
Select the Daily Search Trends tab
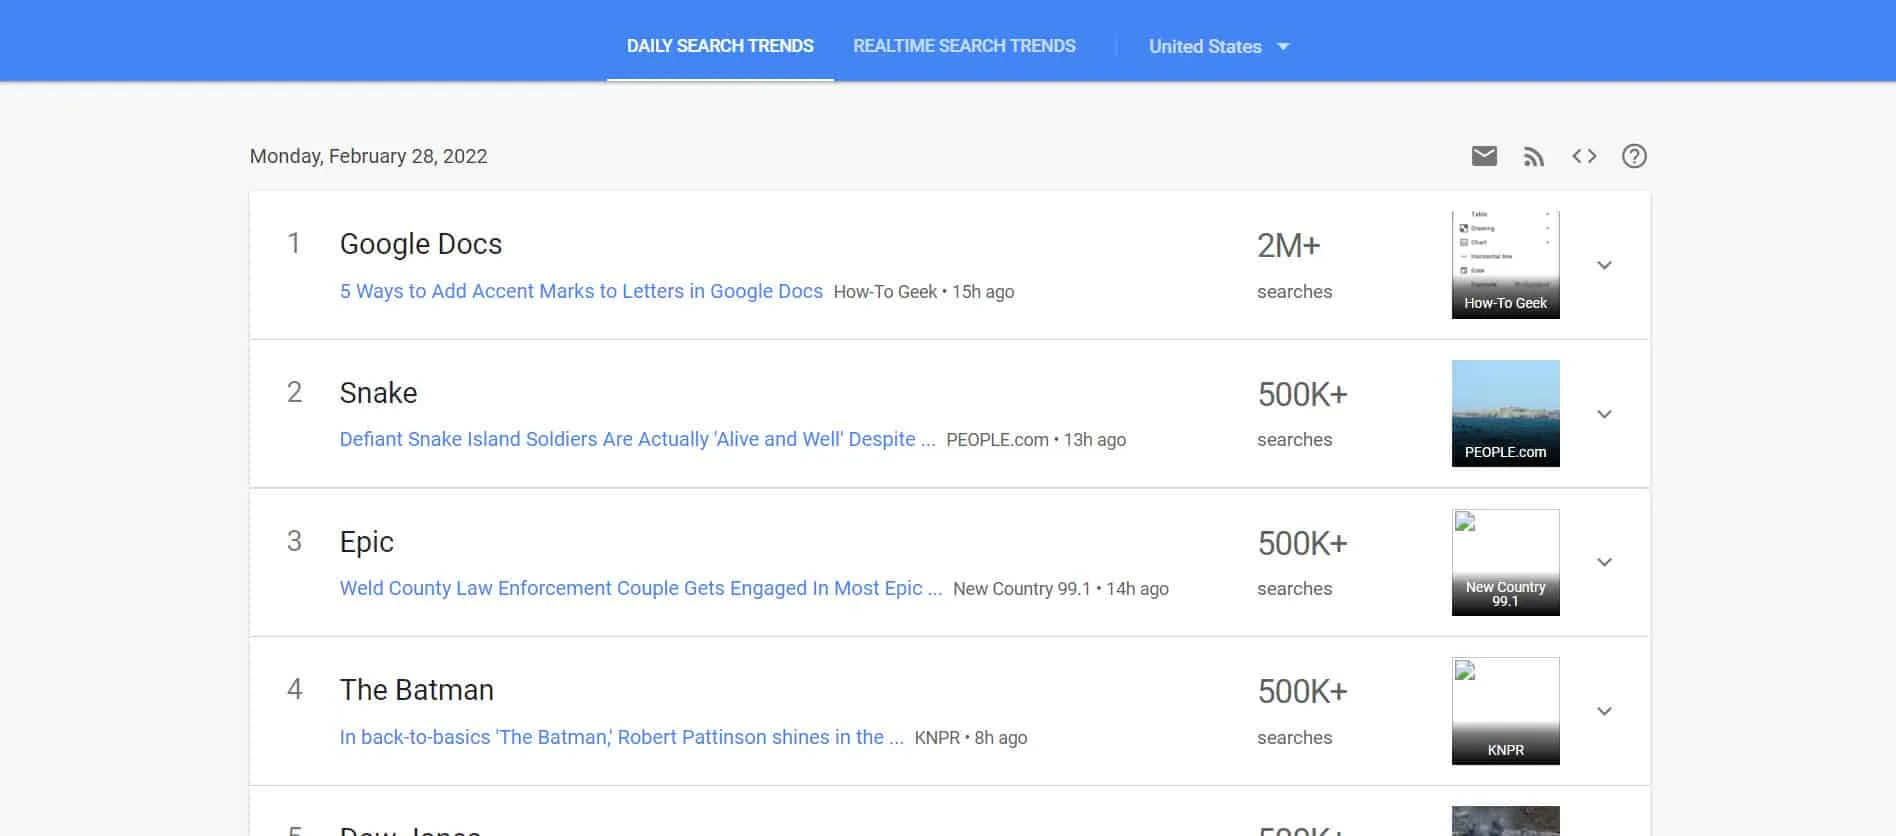pyautogui.click(x=720, y=46)
